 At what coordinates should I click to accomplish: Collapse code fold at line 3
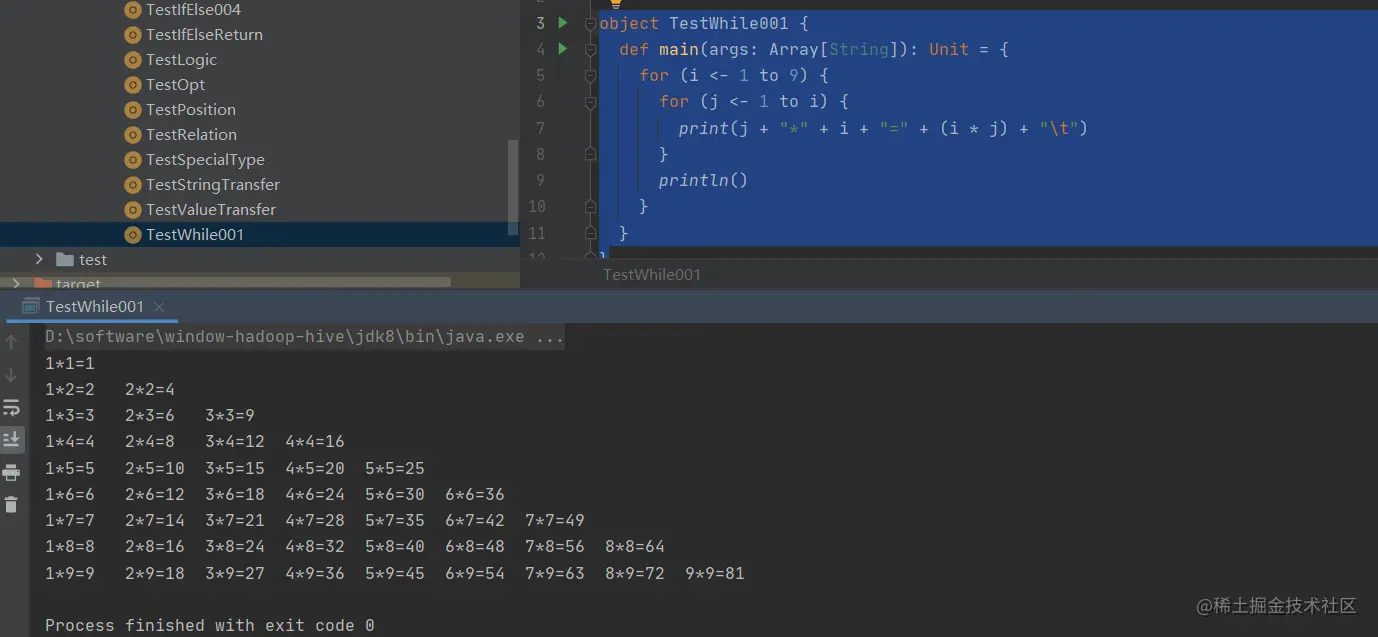[590, 23]
